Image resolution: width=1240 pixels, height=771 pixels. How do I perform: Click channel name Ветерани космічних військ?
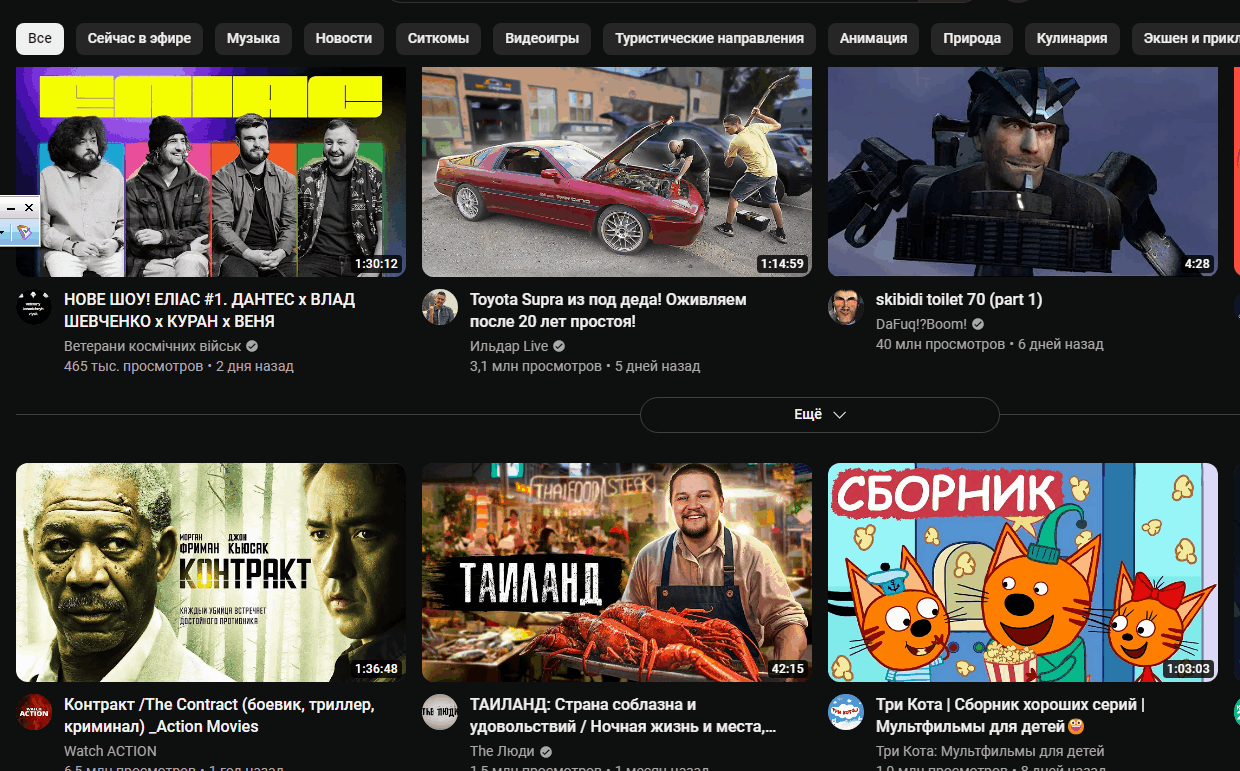pyautogui.click(x=153, y=346)
